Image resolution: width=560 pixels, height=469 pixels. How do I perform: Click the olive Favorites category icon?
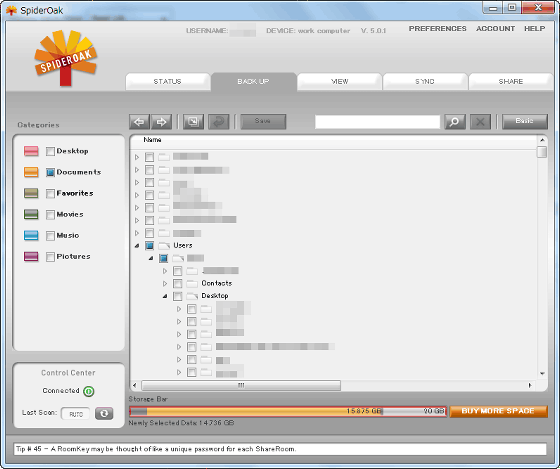[x=31, y=193]
